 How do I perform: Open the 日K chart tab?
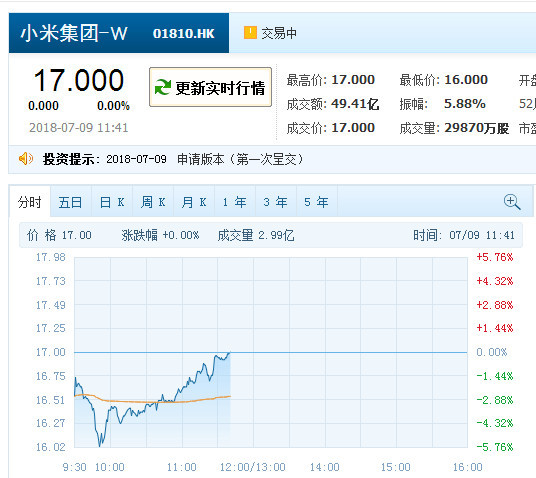pyautogui.click(x=112, y=202)
